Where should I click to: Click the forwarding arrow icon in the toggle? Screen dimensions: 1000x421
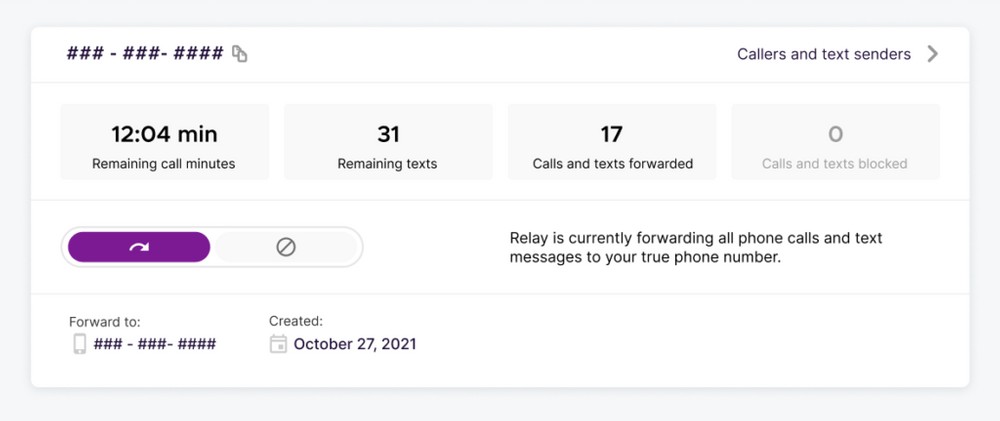point(139,247)
